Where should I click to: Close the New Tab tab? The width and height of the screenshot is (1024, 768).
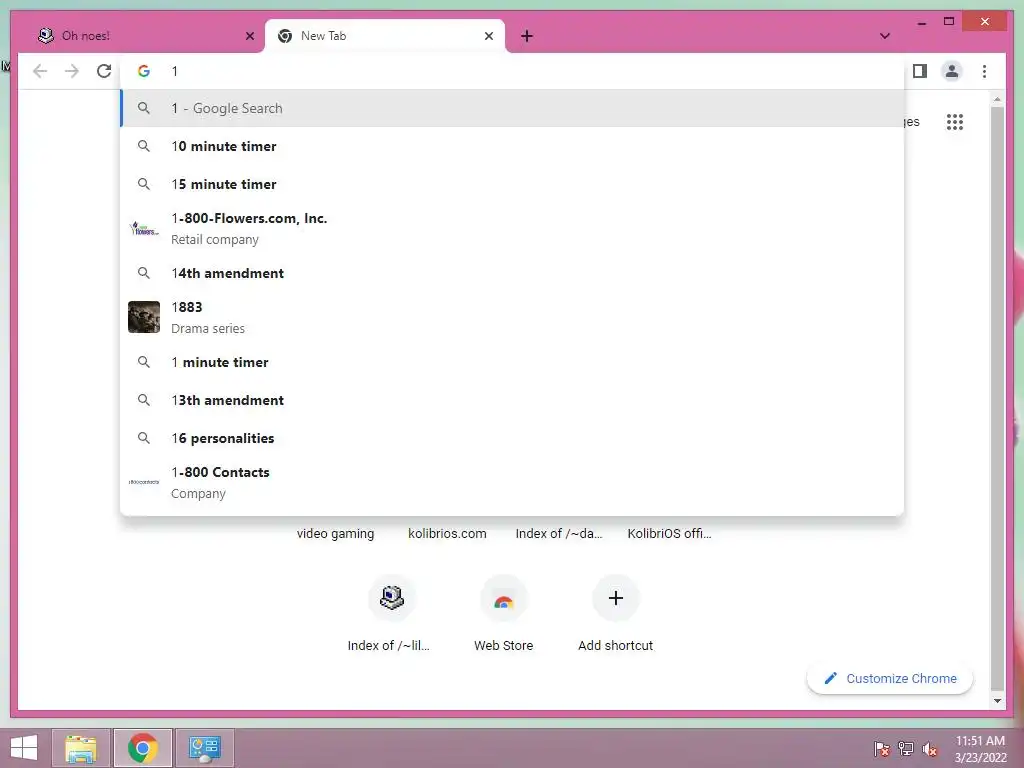click(x=488, y=36)
